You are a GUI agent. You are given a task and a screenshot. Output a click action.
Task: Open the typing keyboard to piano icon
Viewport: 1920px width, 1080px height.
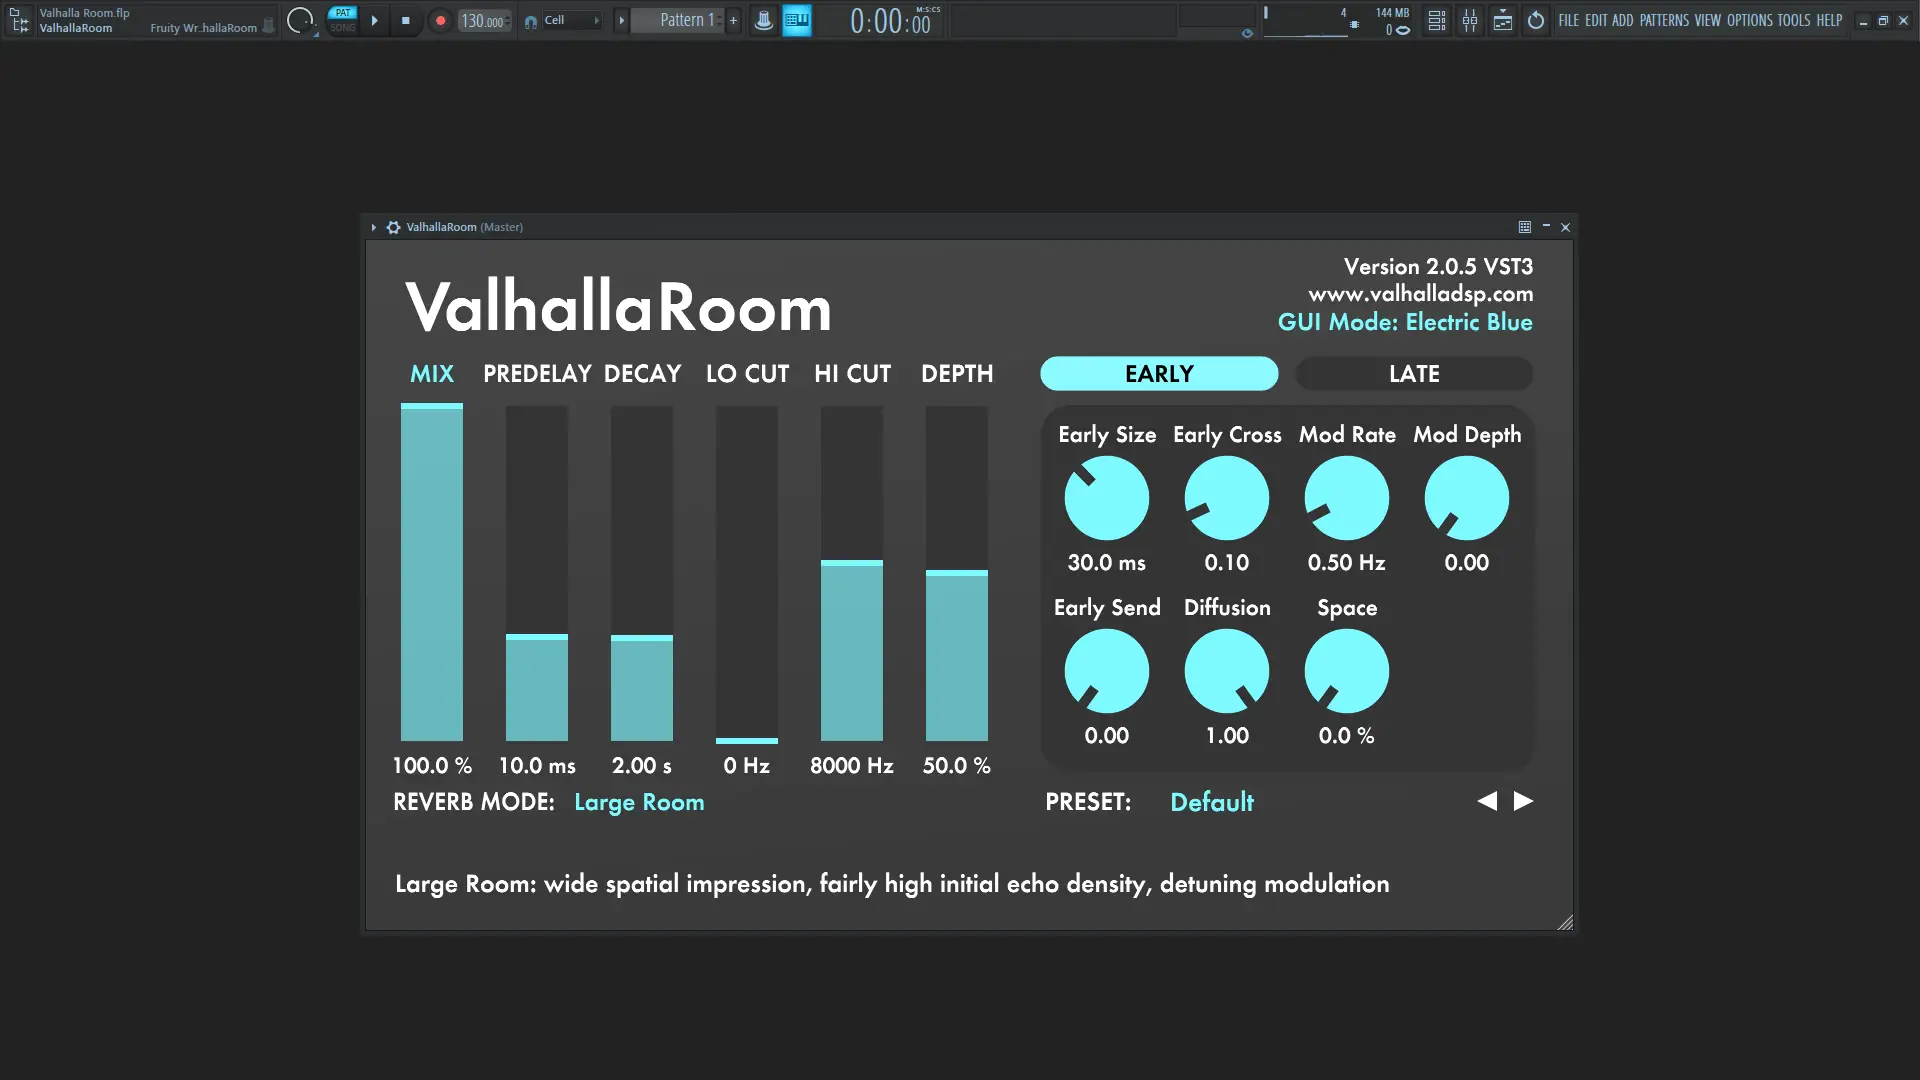tap(797, 20)
